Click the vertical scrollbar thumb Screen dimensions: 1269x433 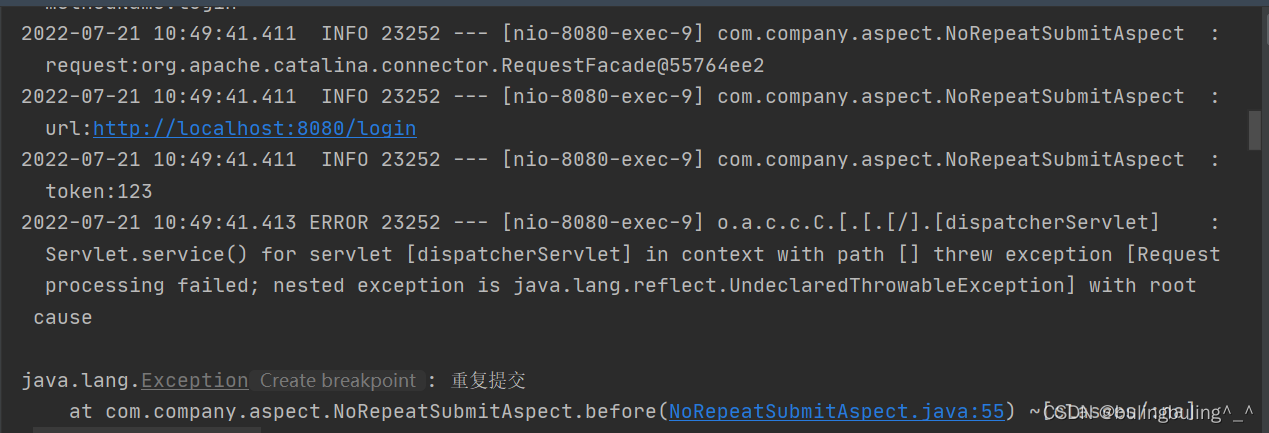click(1254, 131)
